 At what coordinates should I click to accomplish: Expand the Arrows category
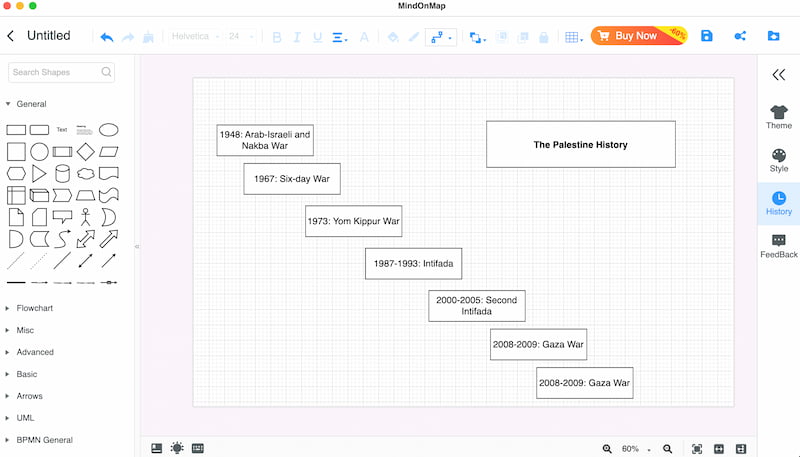click(24, 396)
